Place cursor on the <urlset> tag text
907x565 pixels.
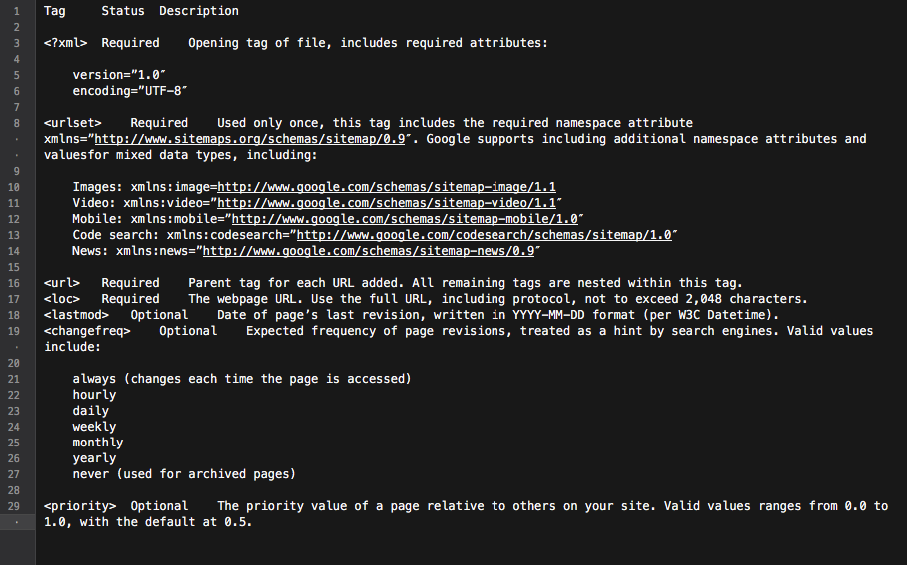pyautogui.click(x=72, y=123)
